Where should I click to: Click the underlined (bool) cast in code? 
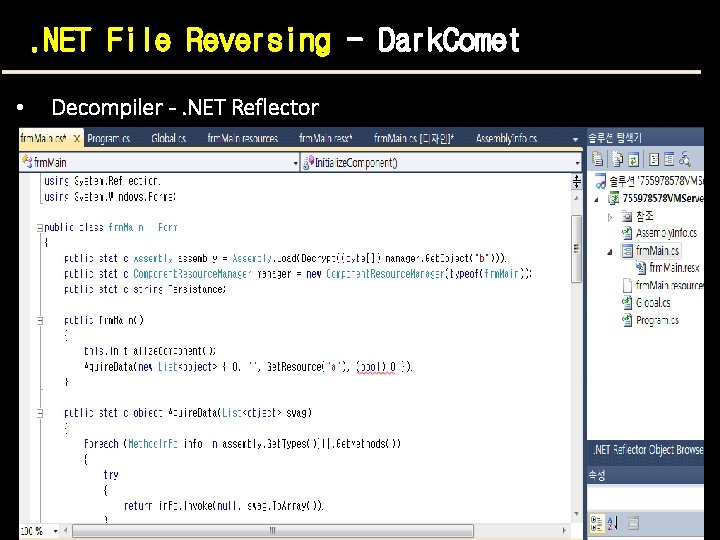click(x=371, y=367)
